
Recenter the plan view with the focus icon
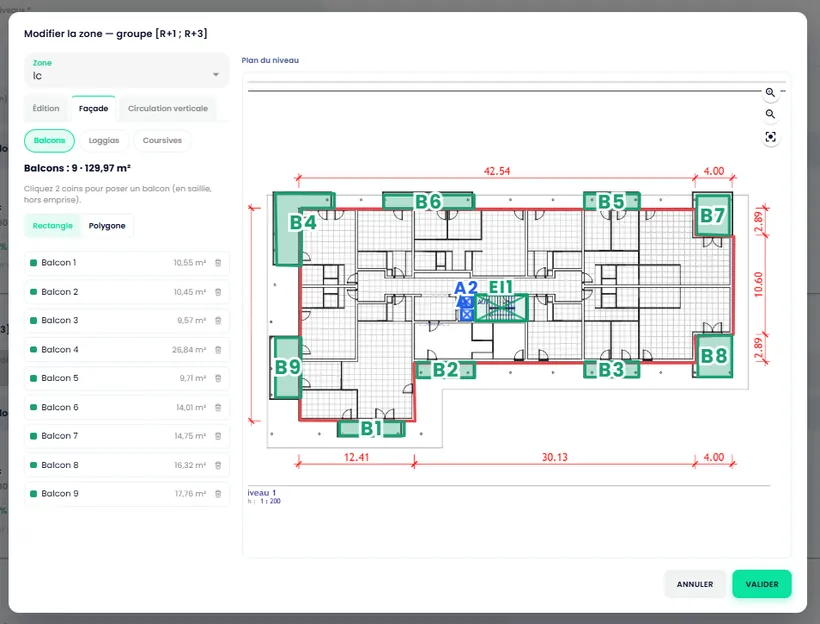pyautogui.click(x=770, y=137)
